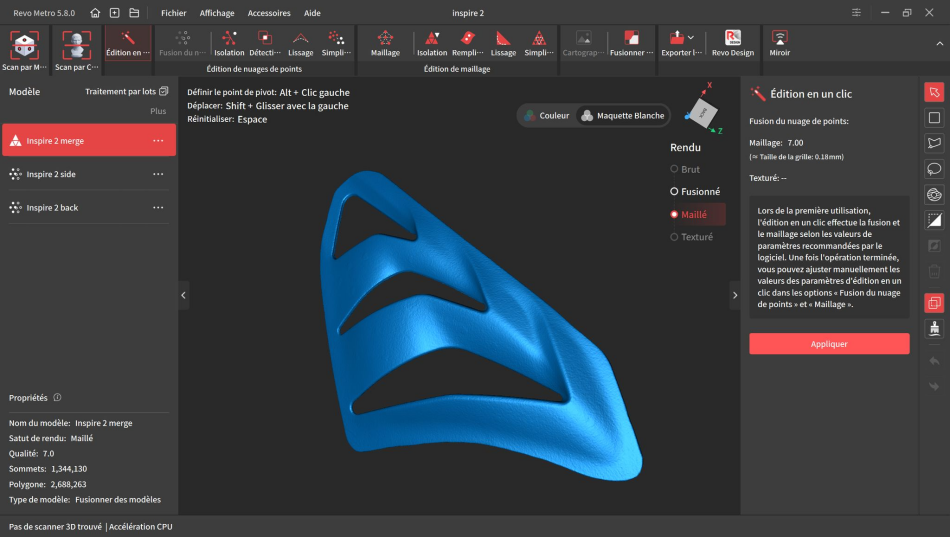Select Inspire 2 back model
950x537 pixels.
click(52, 207)
